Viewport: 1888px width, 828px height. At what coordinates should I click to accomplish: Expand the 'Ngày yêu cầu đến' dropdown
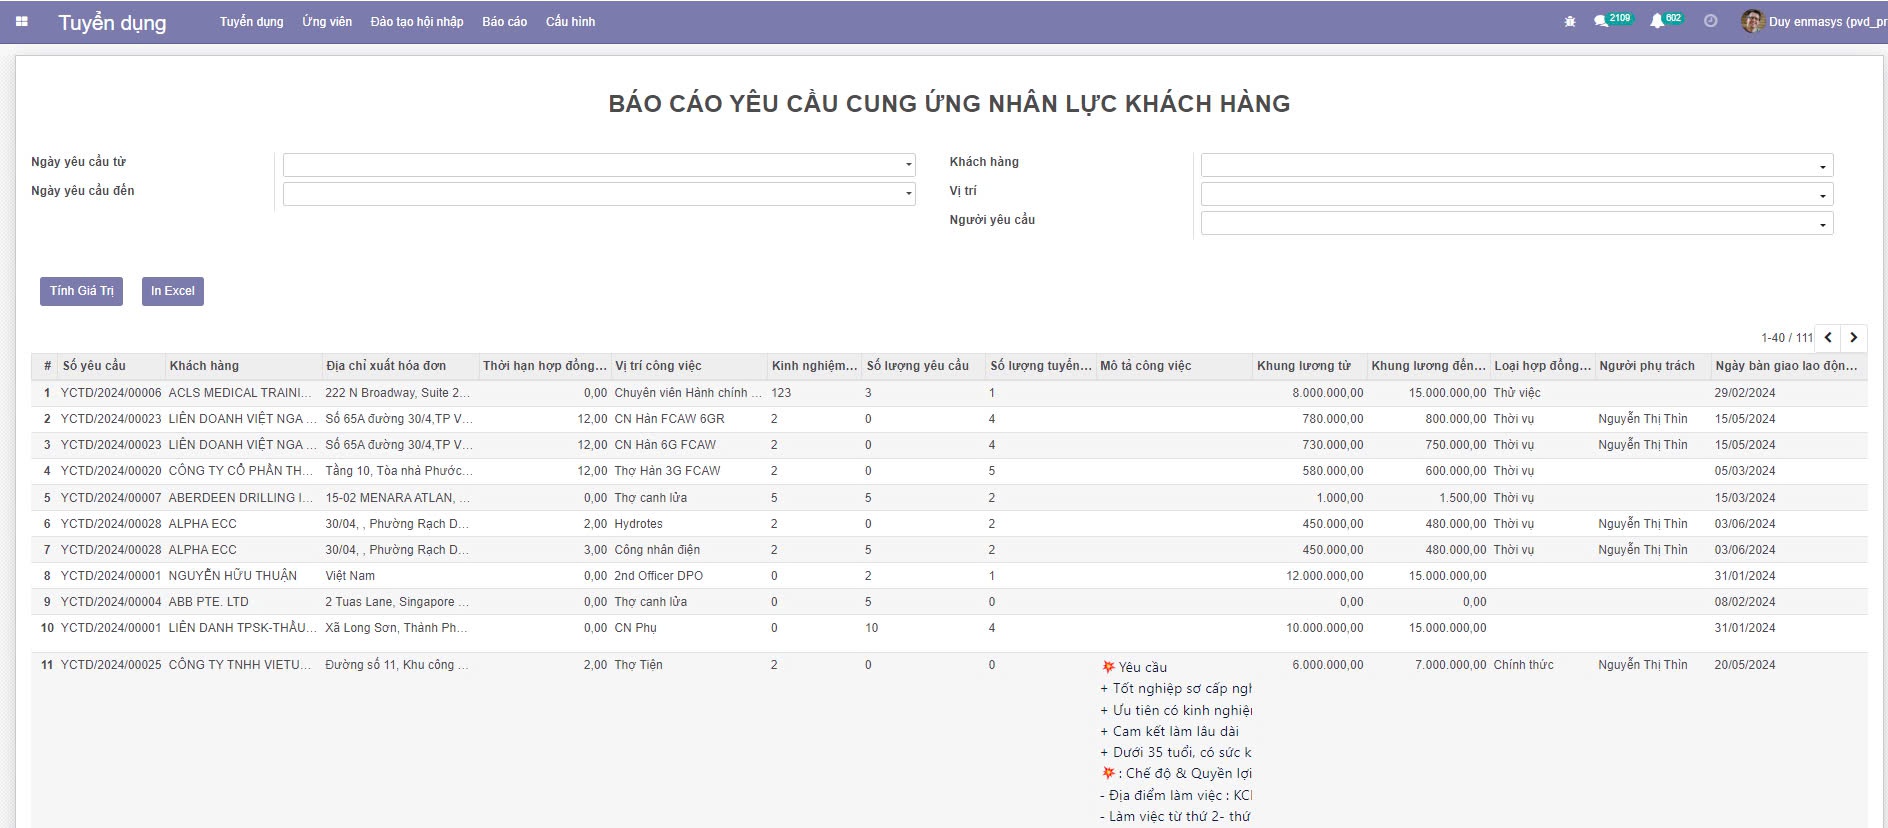(x=908, y=194)
